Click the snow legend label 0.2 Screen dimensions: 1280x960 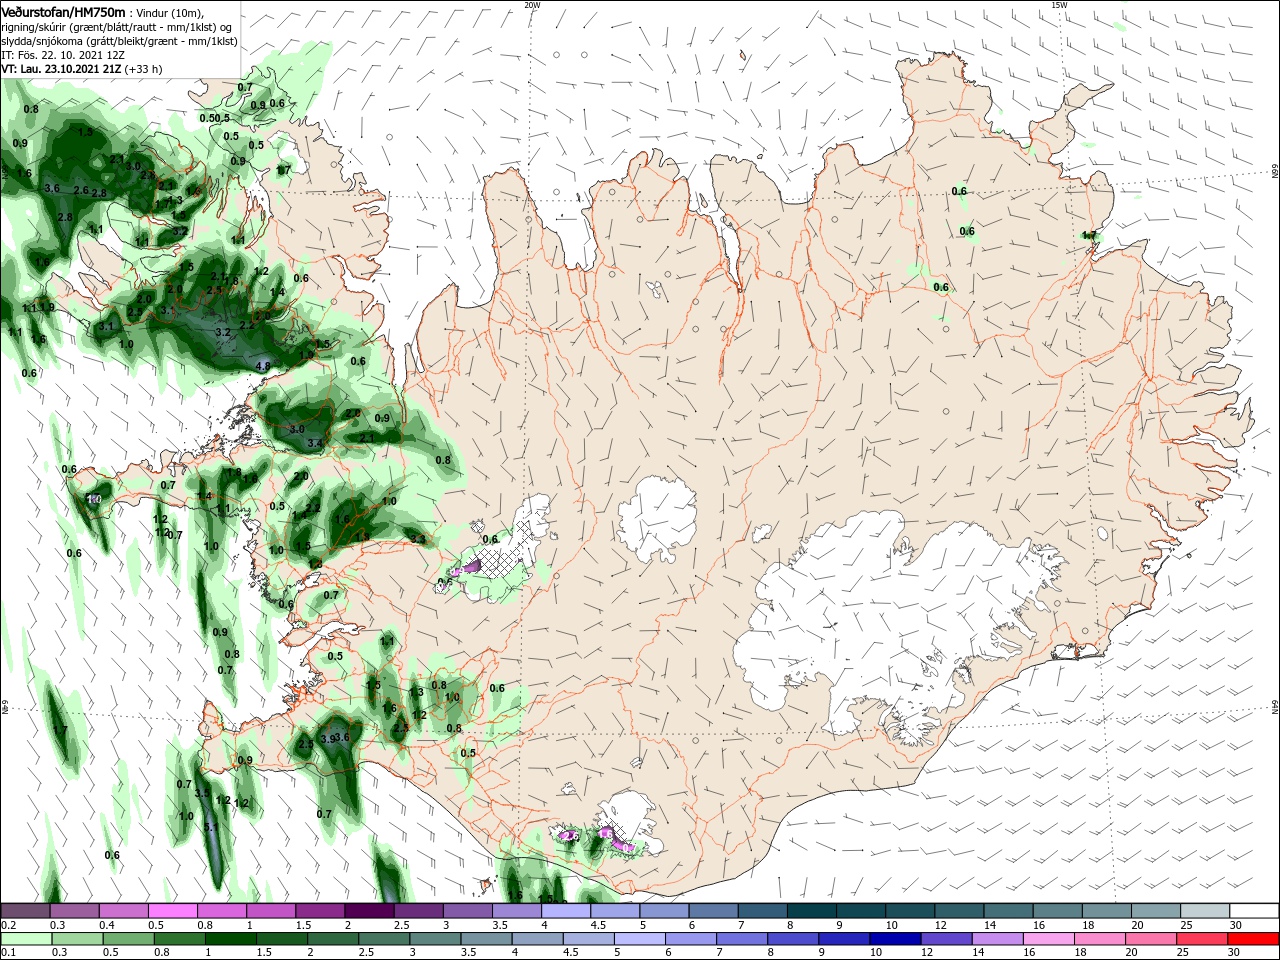click(7, 925)
